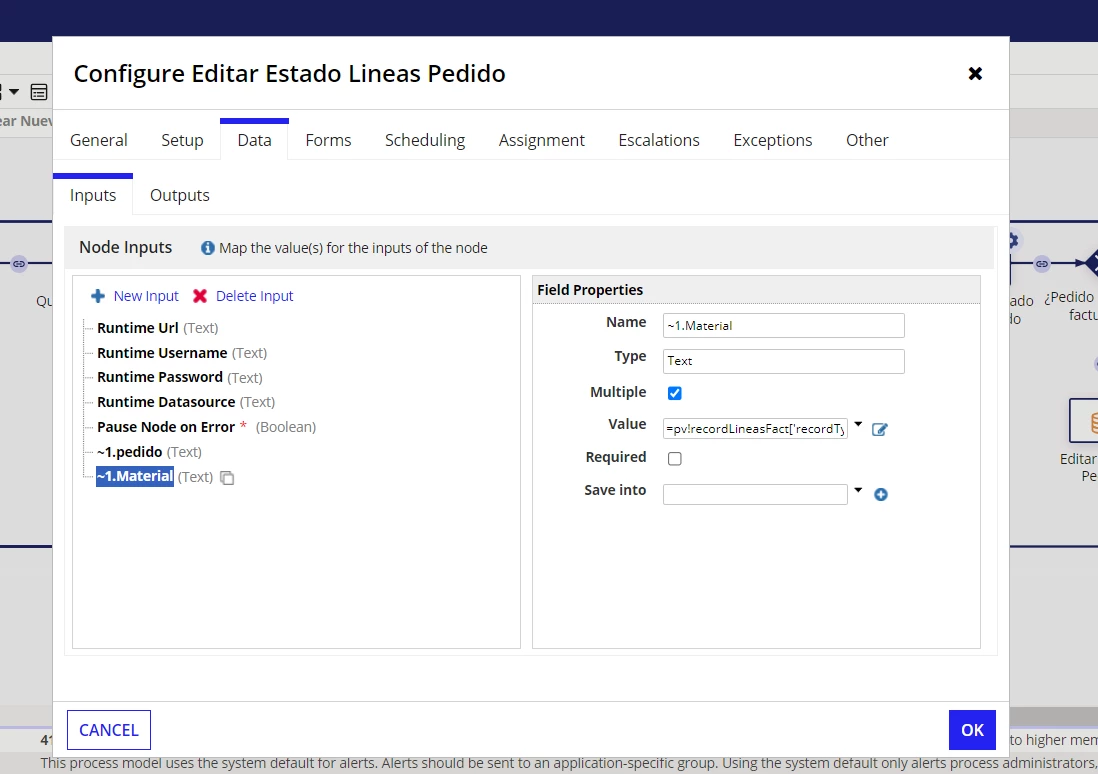Go to the Scheduling tab

(x=425, y=140)
